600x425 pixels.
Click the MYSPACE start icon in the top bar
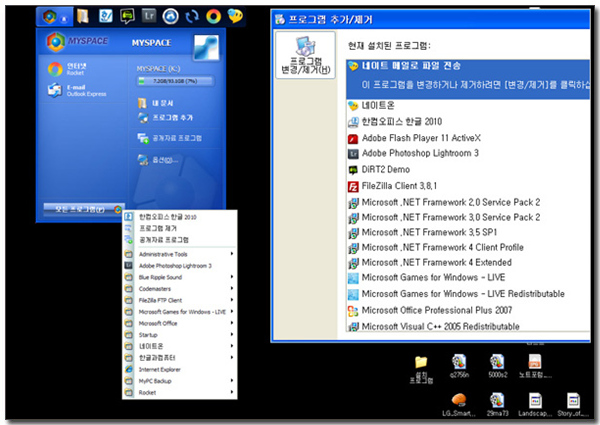pos(50,16)
